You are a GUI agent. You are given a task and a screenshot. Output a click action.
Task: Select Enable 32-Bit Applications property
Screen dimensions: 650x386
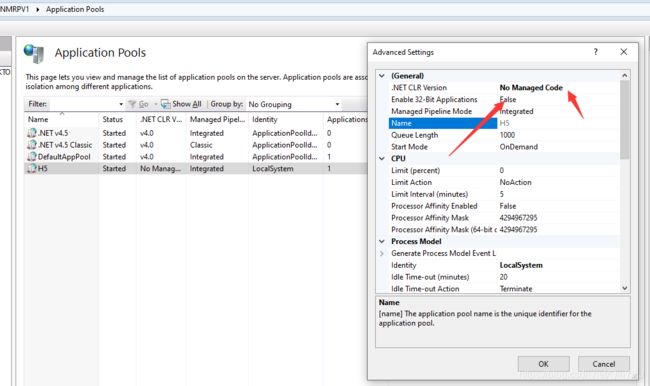pyautogui.click(x=434, y=100)
